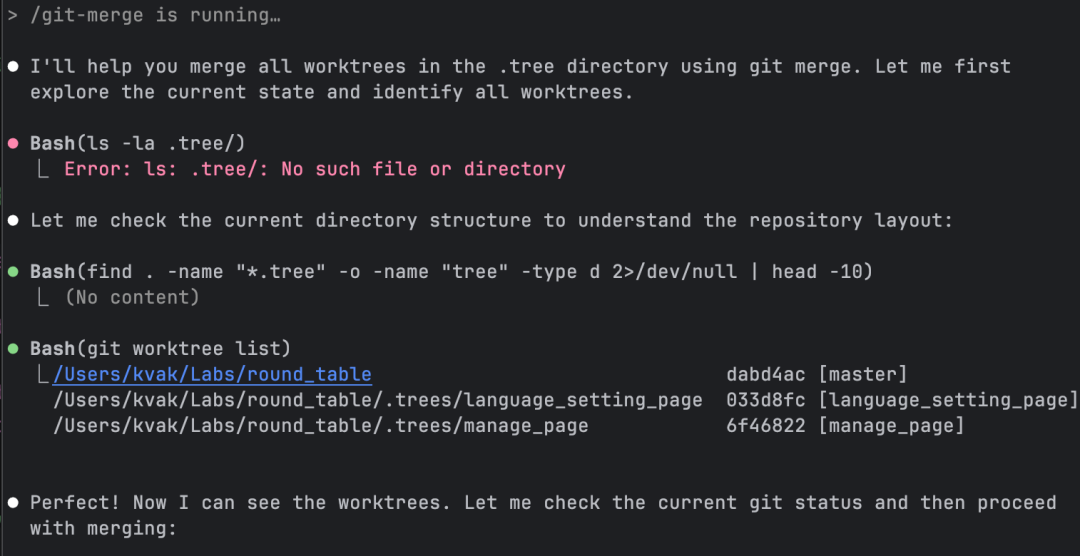Click the 'I'll help you merge all worktrees' message
1080x556 pixels.
[520, 79]
